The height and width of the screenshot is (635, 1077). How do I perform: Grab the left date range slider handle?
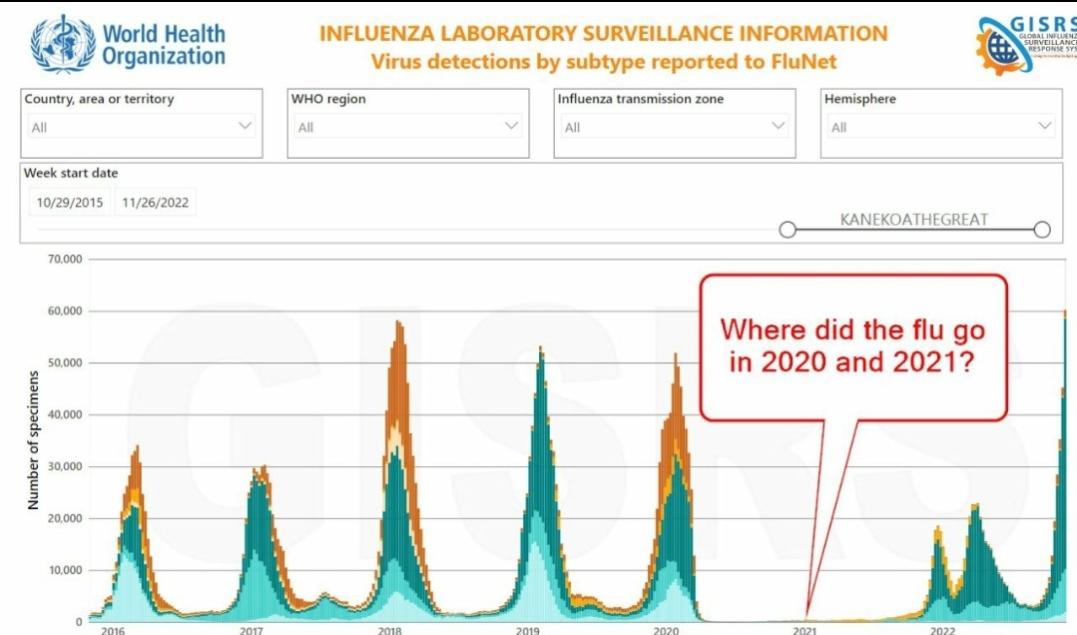coord(788,230)
